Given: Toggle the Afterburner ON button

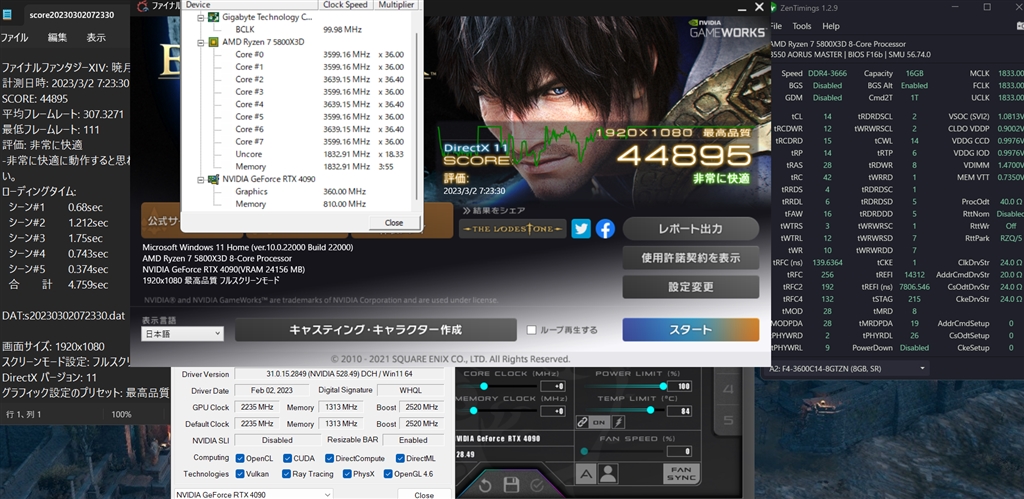Looking at the screenshot, I should [x=599, y=423].
